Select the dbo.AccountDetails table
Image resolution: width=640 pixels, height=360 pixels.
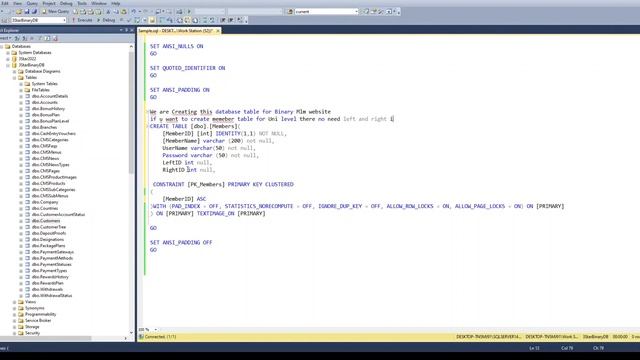pos(50,96)
